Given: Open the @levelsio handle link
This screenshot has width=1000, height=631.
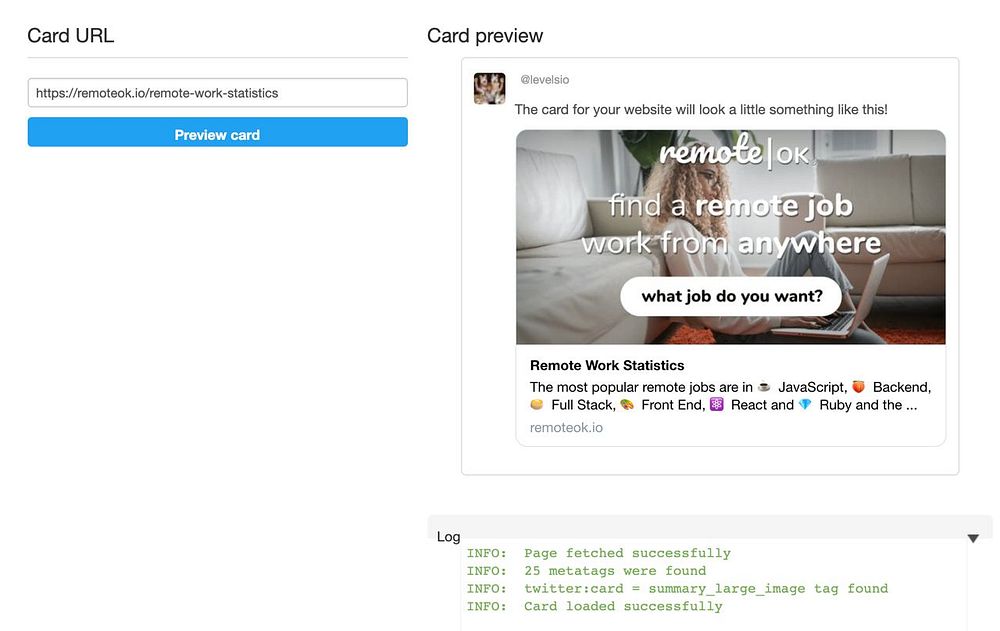Looking at the screenshot, I should 544,80.
